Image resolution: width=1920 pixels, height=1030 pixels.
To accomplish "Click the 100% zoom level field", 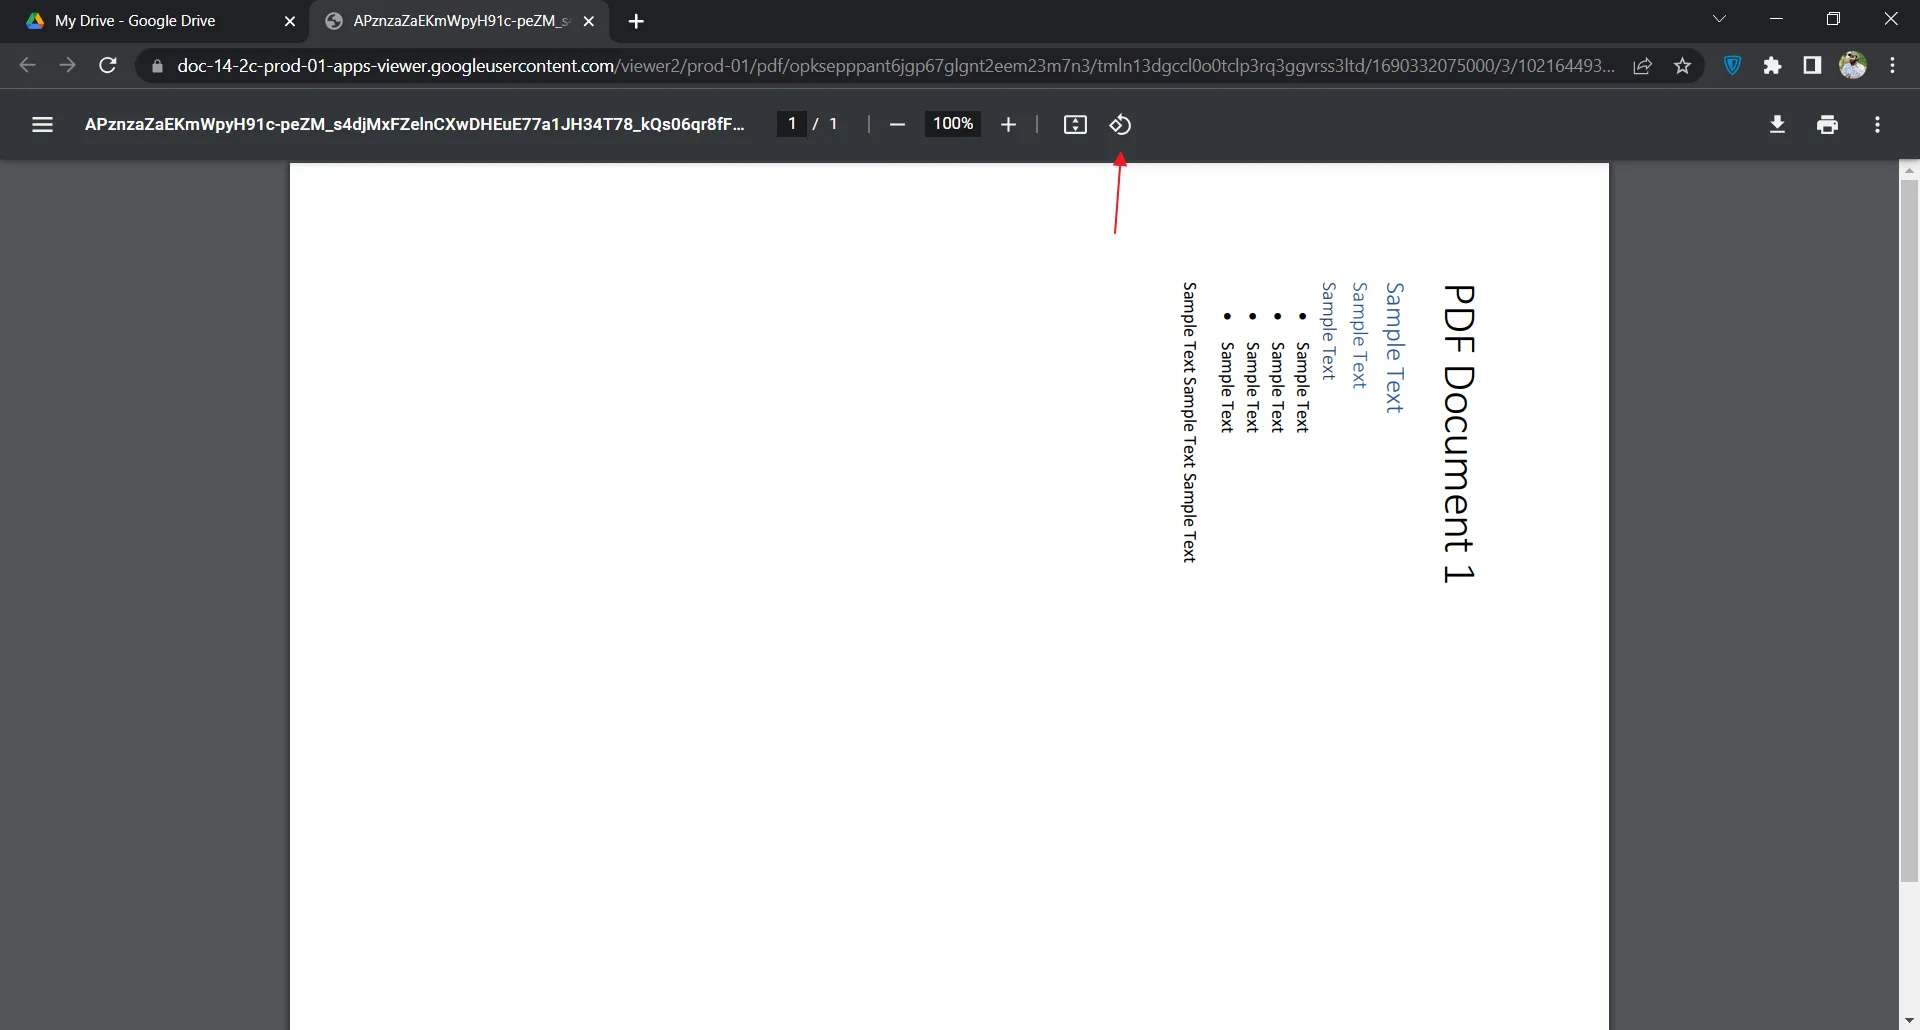I will 953,124.
